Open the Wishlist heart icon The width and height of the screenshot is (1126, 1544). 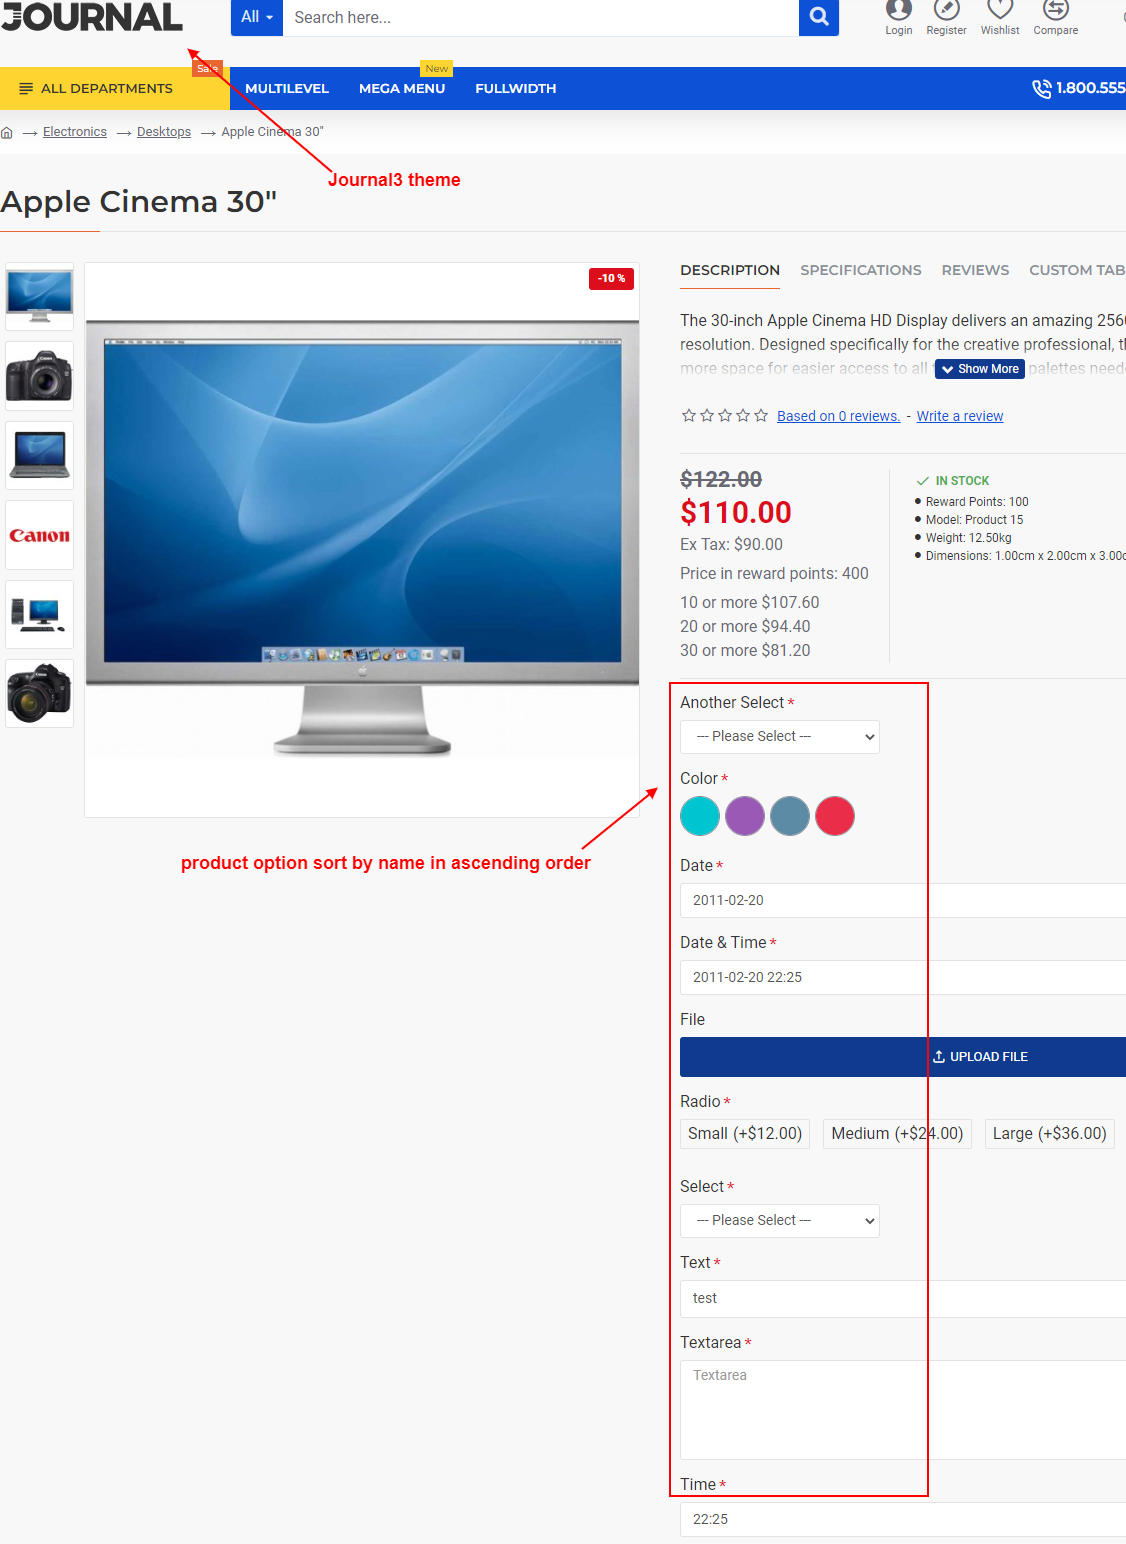[1000, 10]
